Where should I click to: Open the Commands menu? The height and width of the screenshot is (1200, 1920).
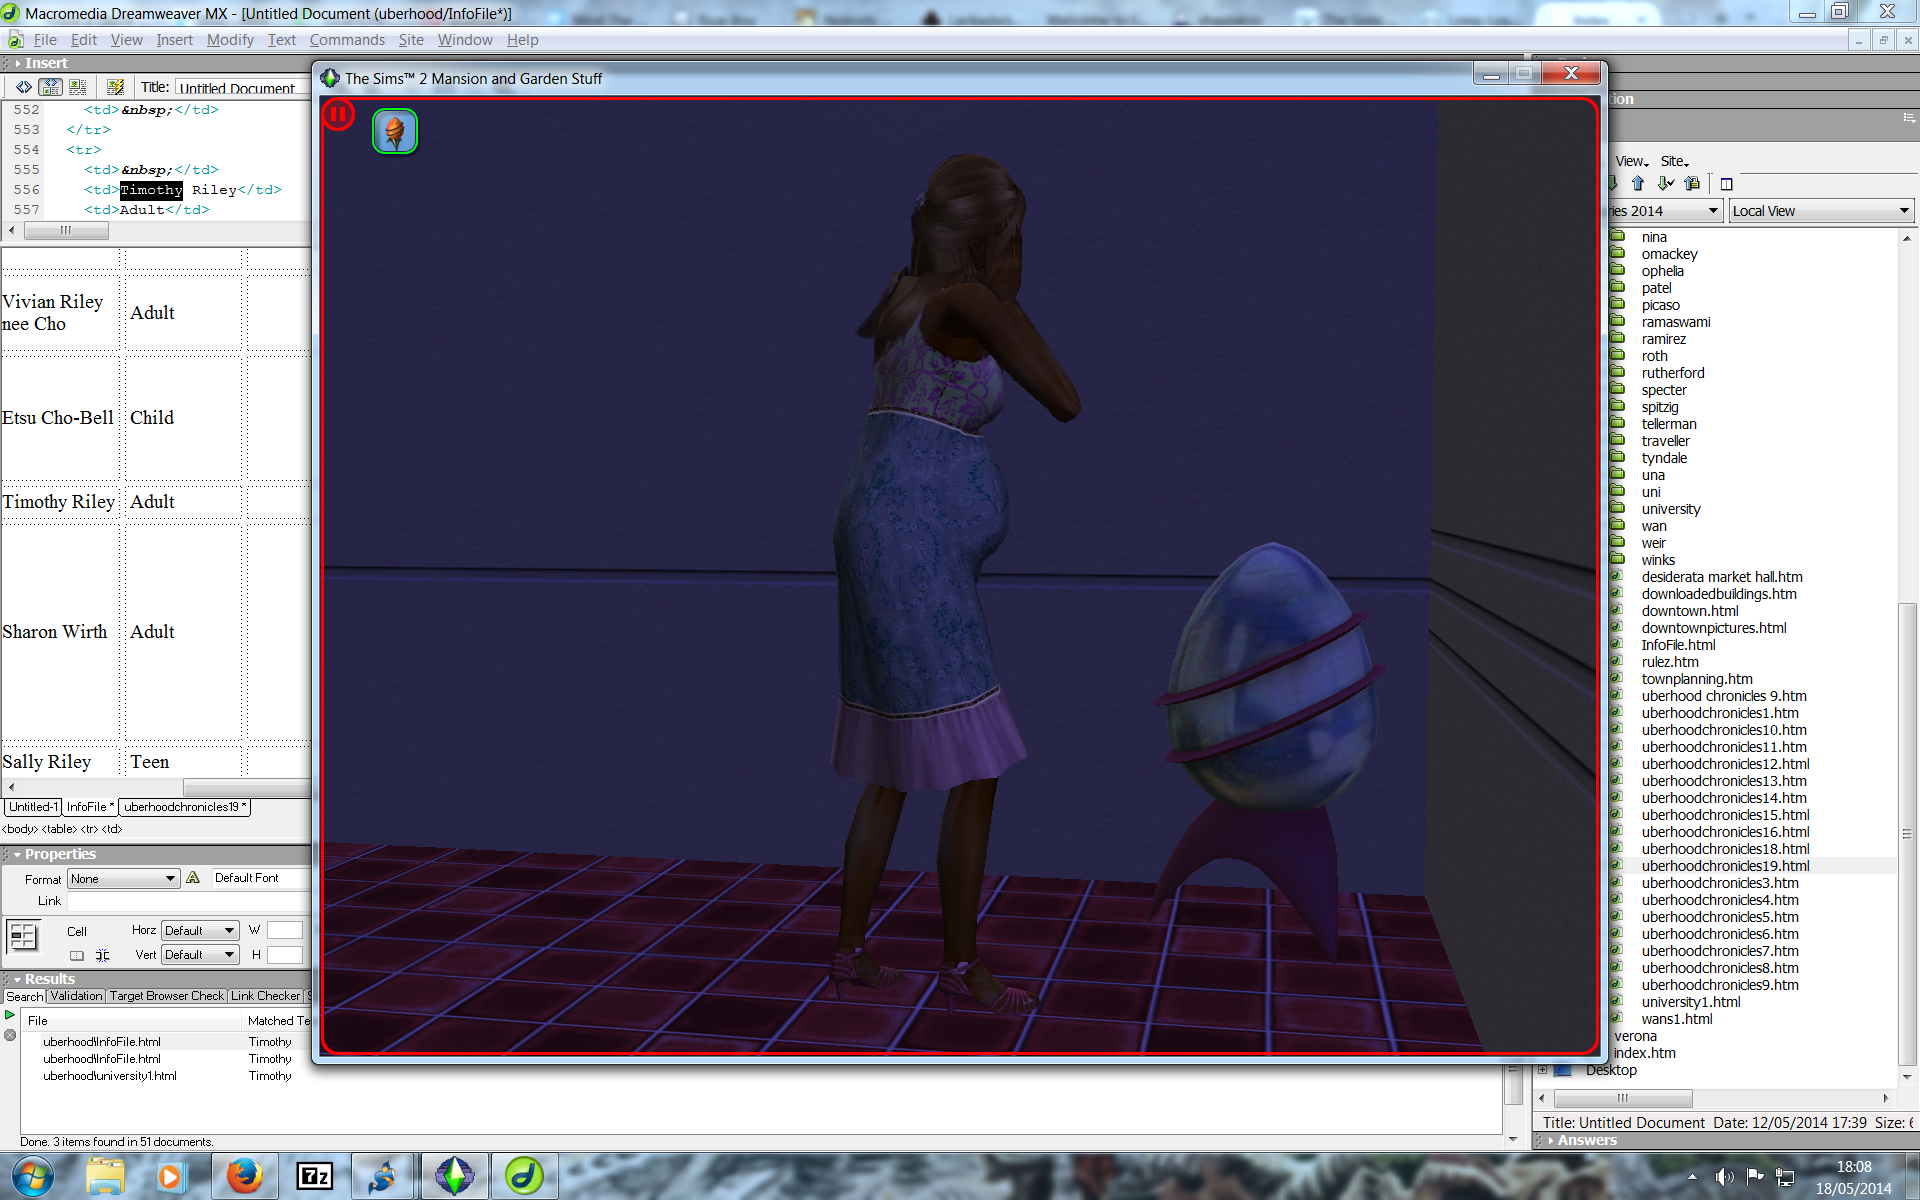[347, 40]
